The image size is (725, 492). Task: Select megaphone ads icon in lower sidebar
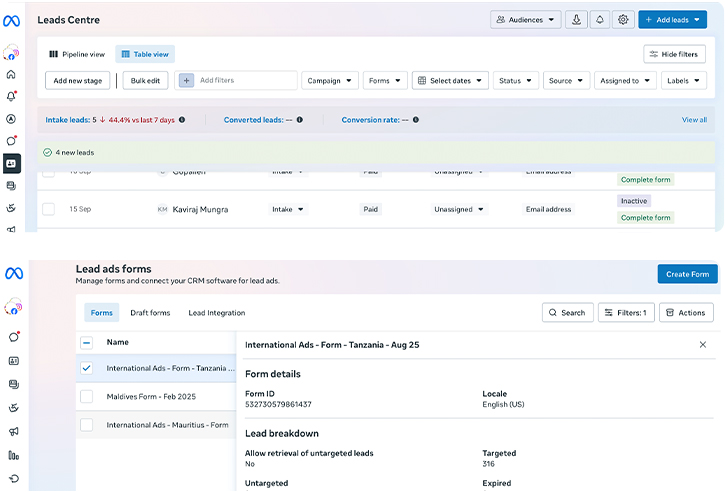coord(13,431)
